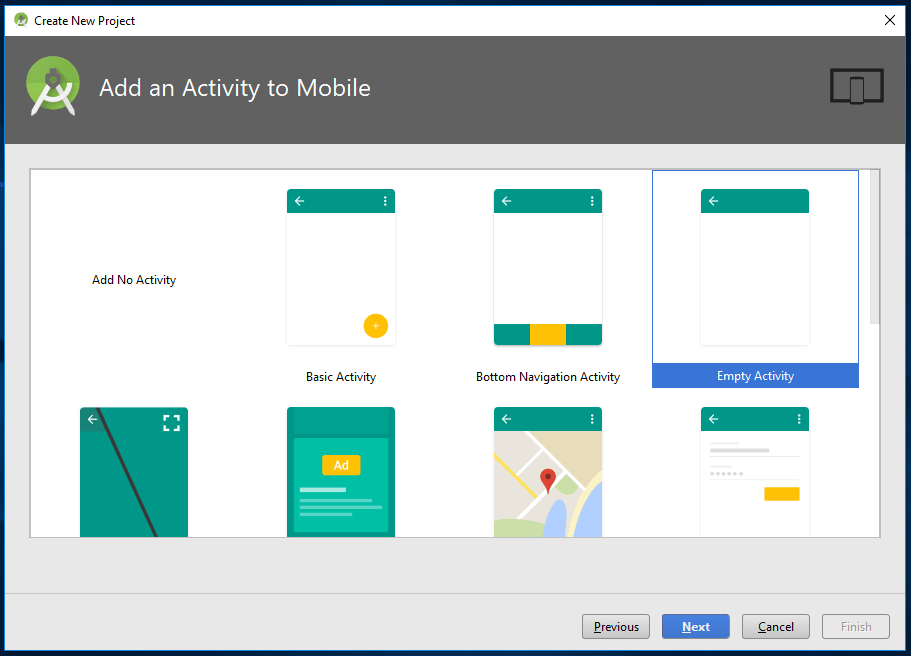Click the yellow floating action button icon
The image size is (911, 656).
pyautogui.click(x=375, y=326)
